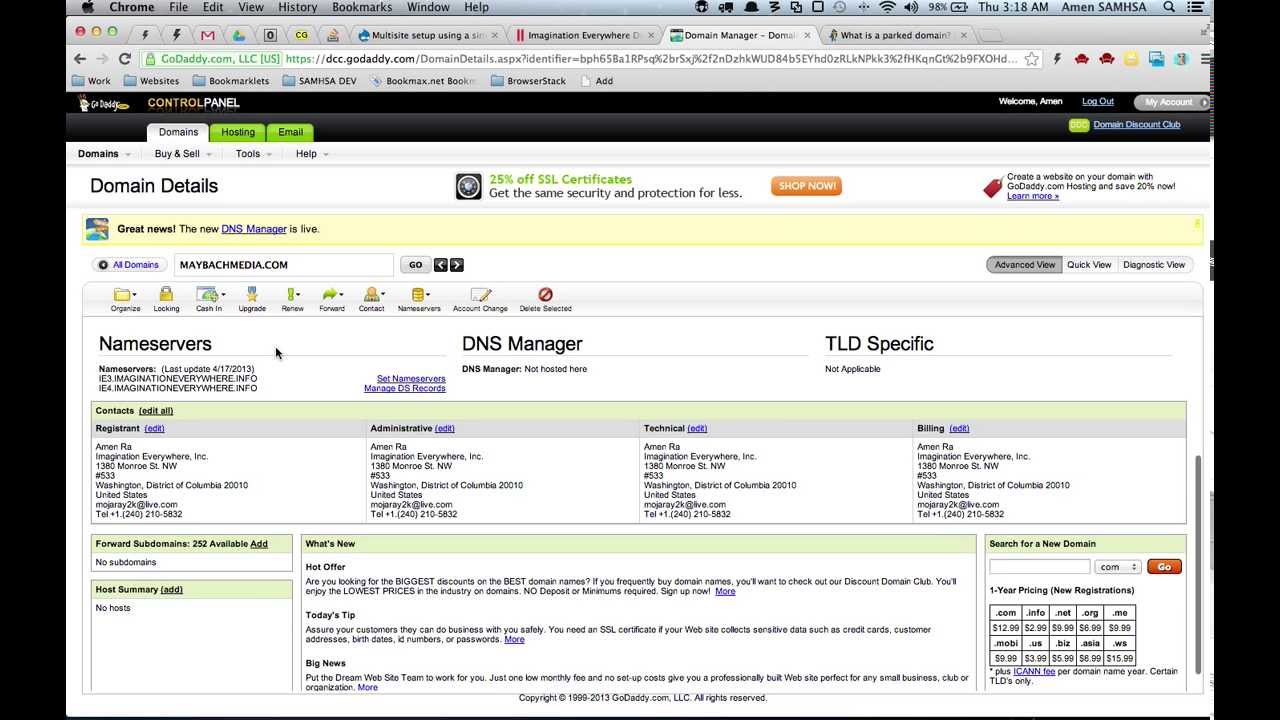Open the Manage DS Records link
The width and height of the screenshot is (1280, 720).
tap(405, 388)
